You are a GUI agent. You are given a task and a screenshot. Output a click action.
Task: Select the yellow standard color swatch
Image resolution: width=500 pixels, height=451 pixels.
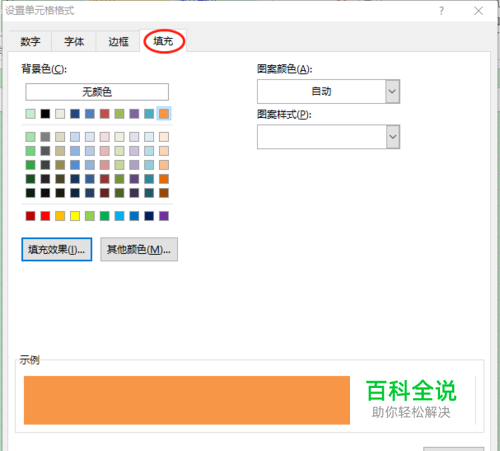pos(75,216)
